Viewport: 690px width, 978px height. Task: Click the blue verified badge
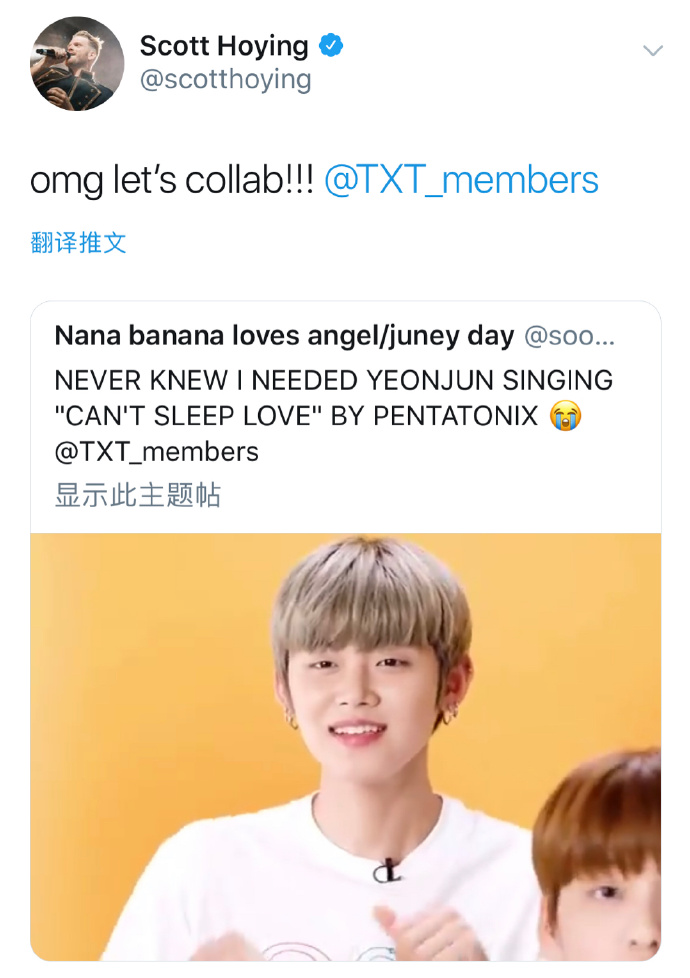[x=330, y=45]
